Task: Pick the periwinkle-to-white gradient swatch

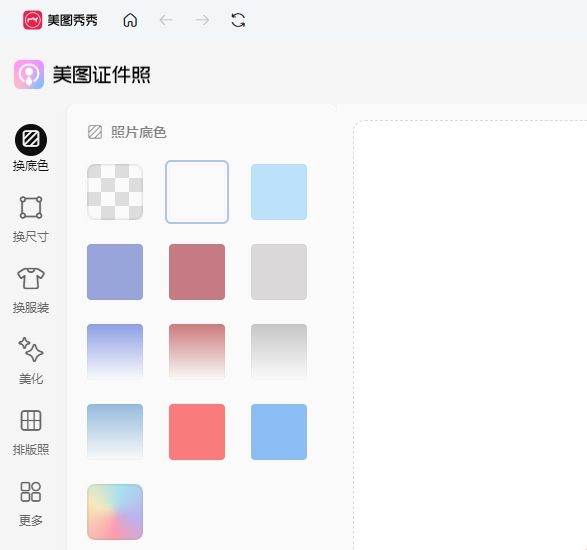Action: click(115, 352)
